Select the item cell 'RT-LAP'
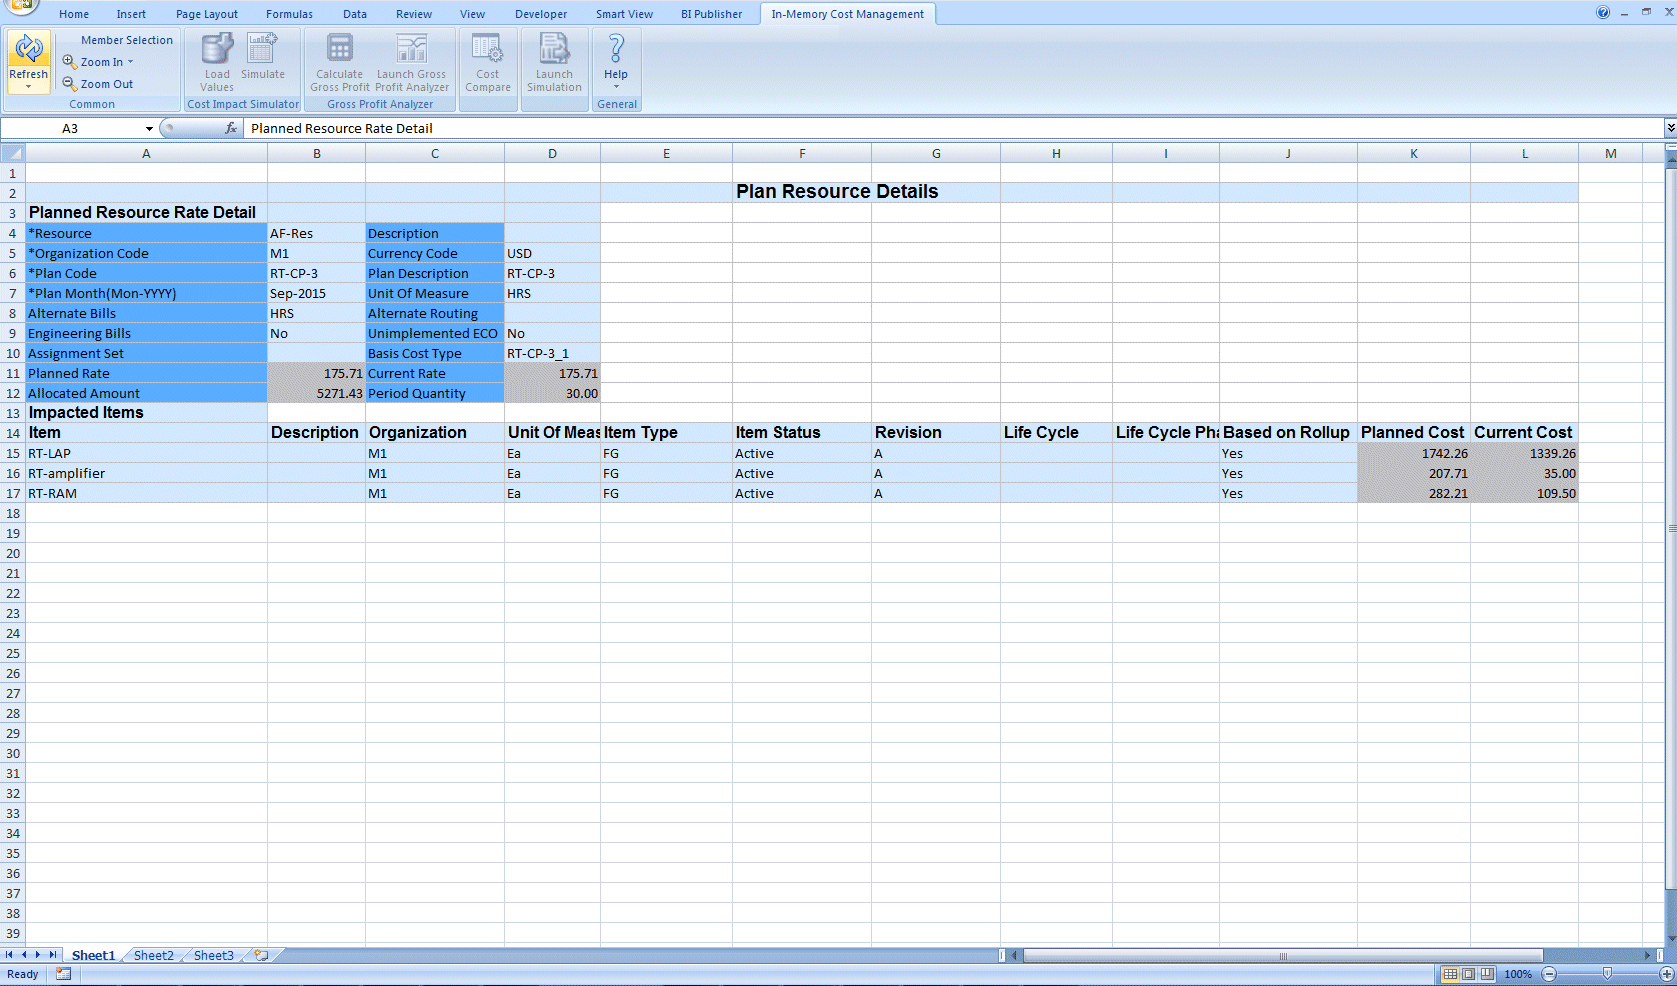The height and width of the screenshot is (986, 1677). pos(146,453)
